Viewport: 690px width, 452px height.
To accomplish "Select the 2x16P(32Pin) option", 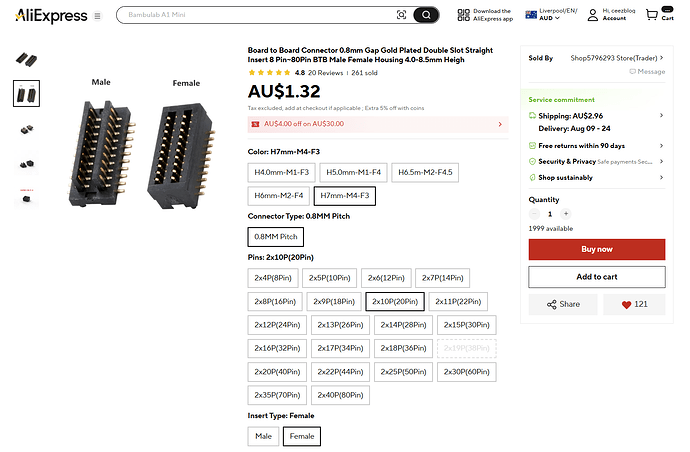I will click(x=277, y=348).
